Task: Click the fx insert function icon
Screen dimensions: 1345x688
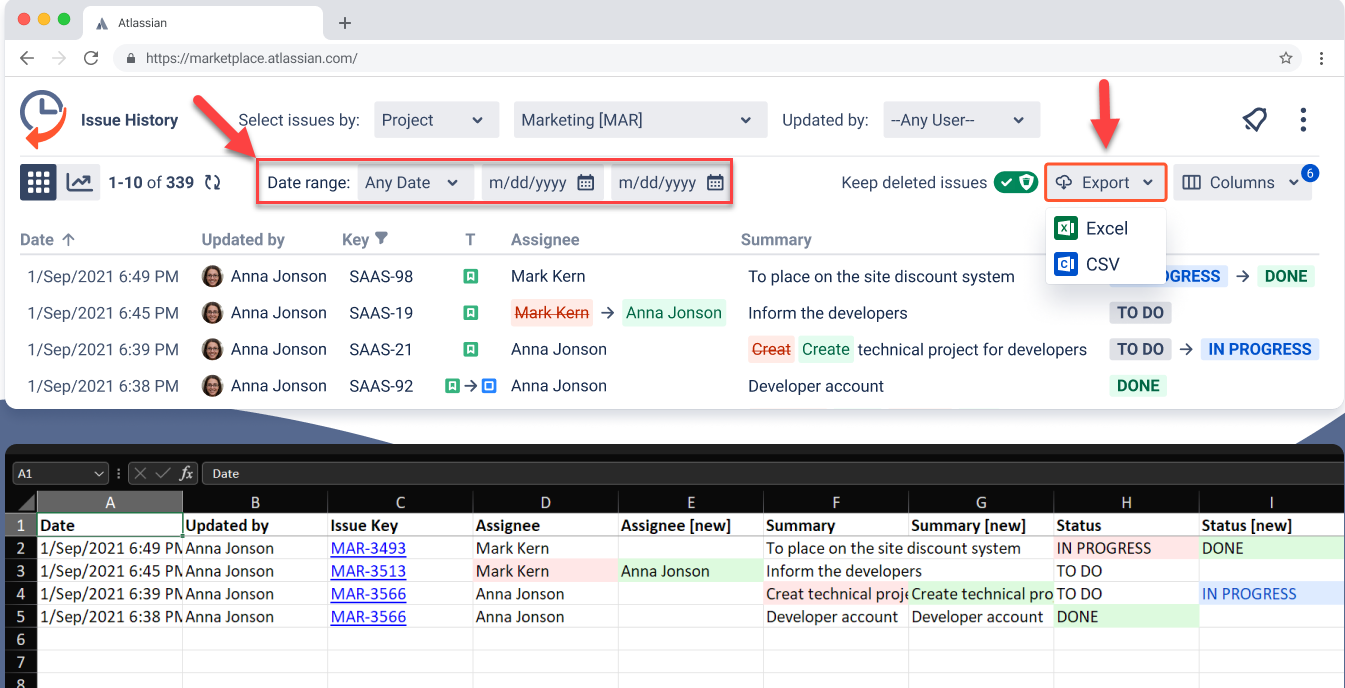Action: 185,473
